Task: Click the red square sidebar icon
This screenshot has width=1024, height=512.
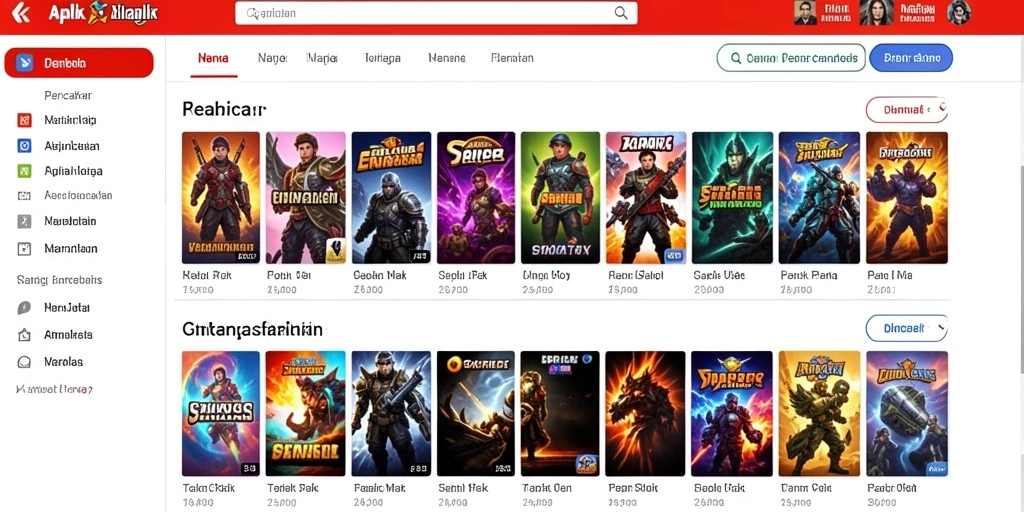Action: [24, 120]
